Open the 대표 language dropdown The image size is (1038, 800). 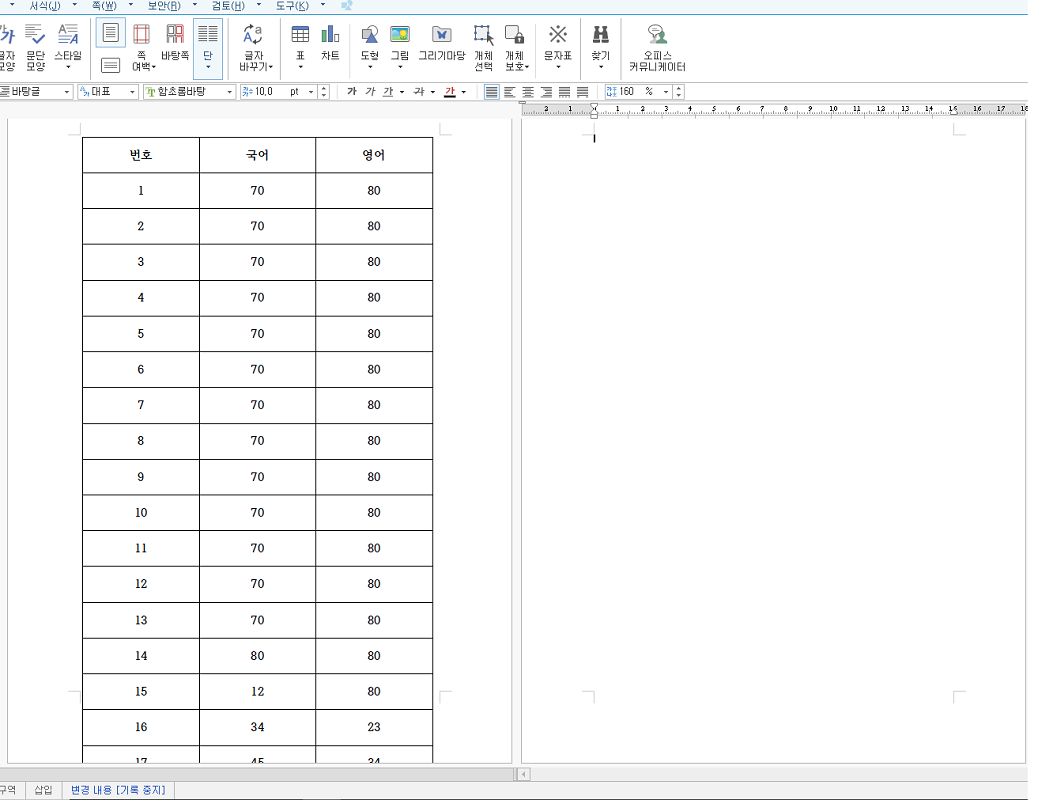tap(132, 91)
